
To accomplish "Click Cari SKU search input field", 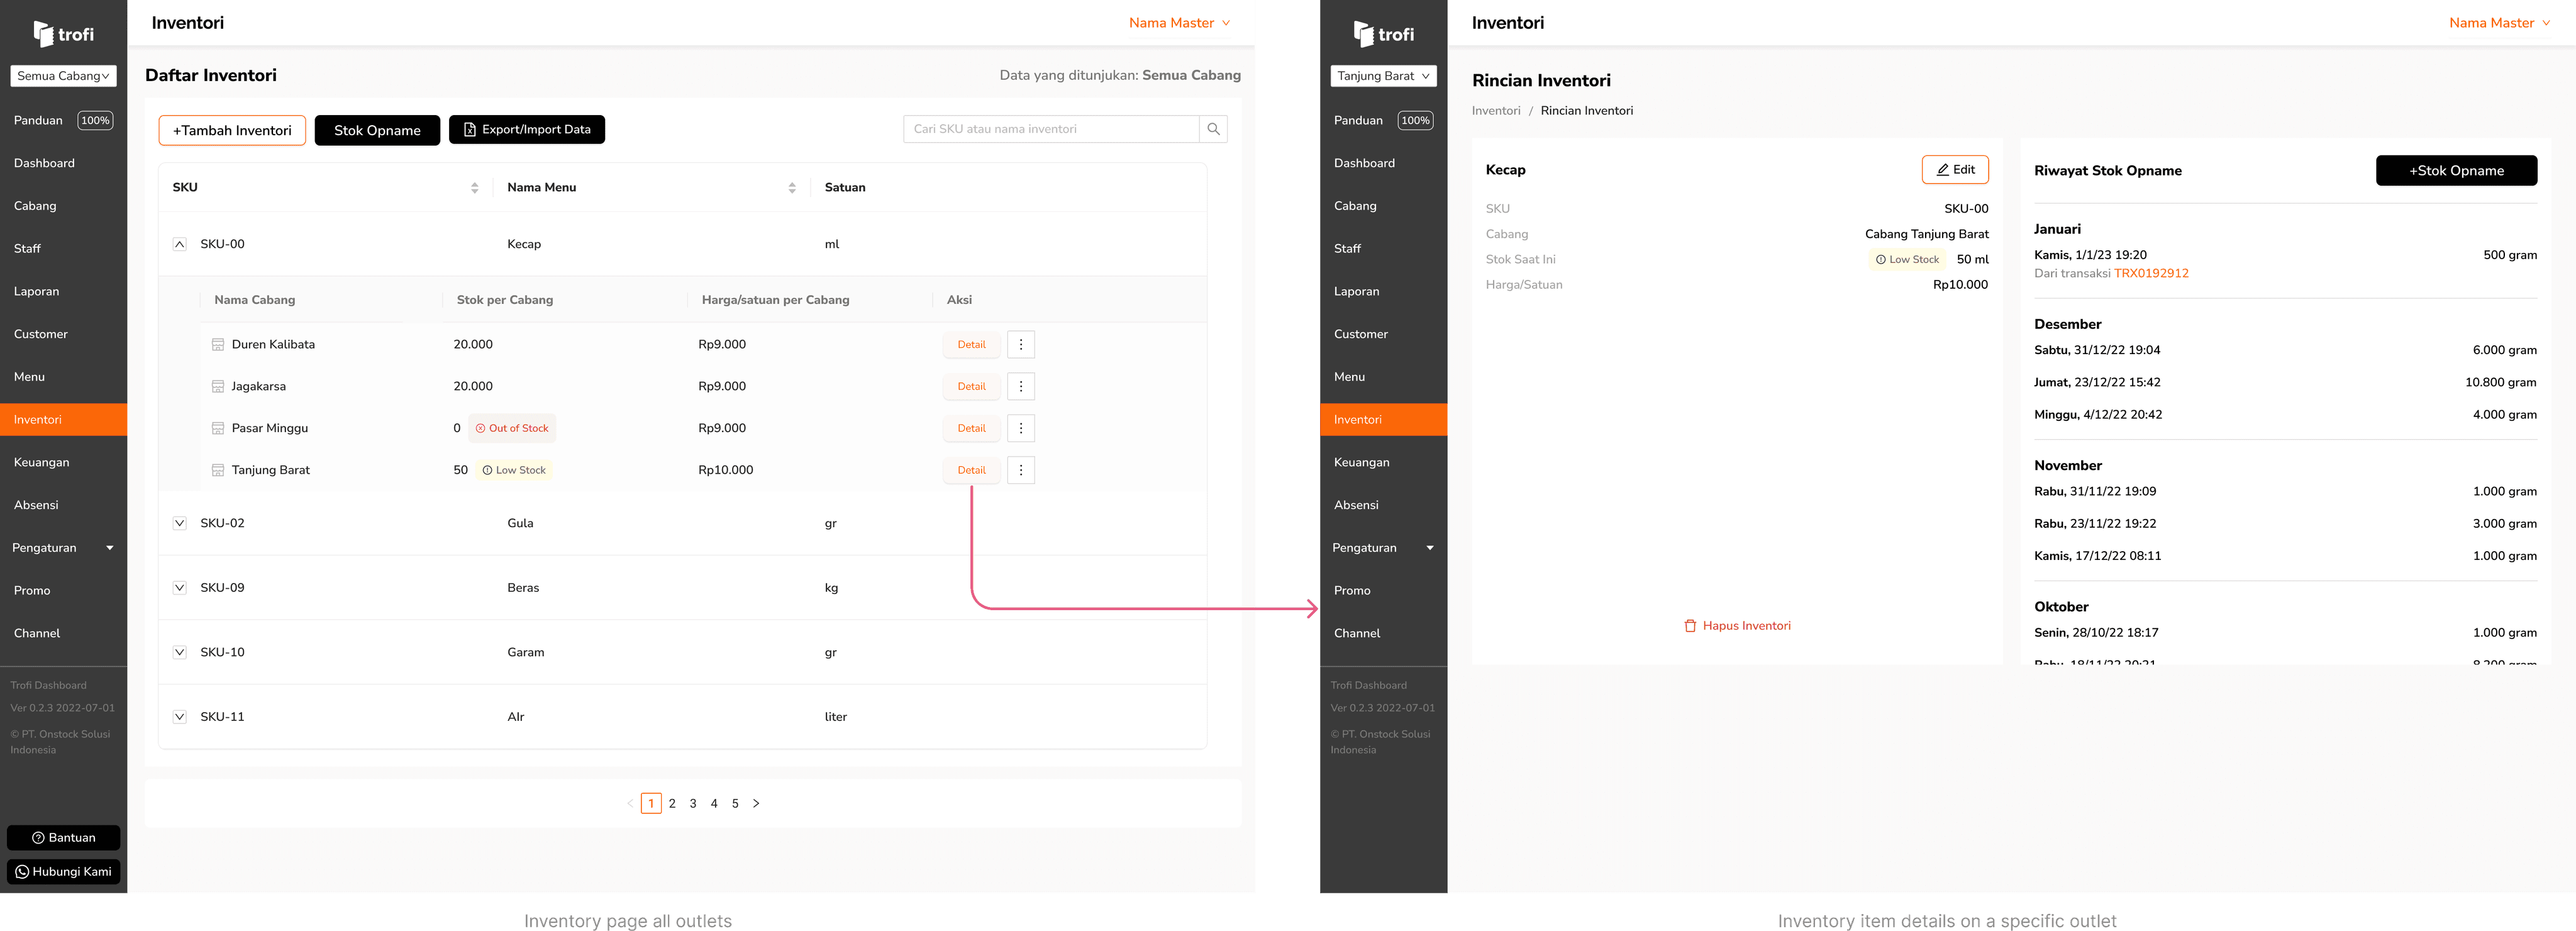I will click(x=1050, y=129).
